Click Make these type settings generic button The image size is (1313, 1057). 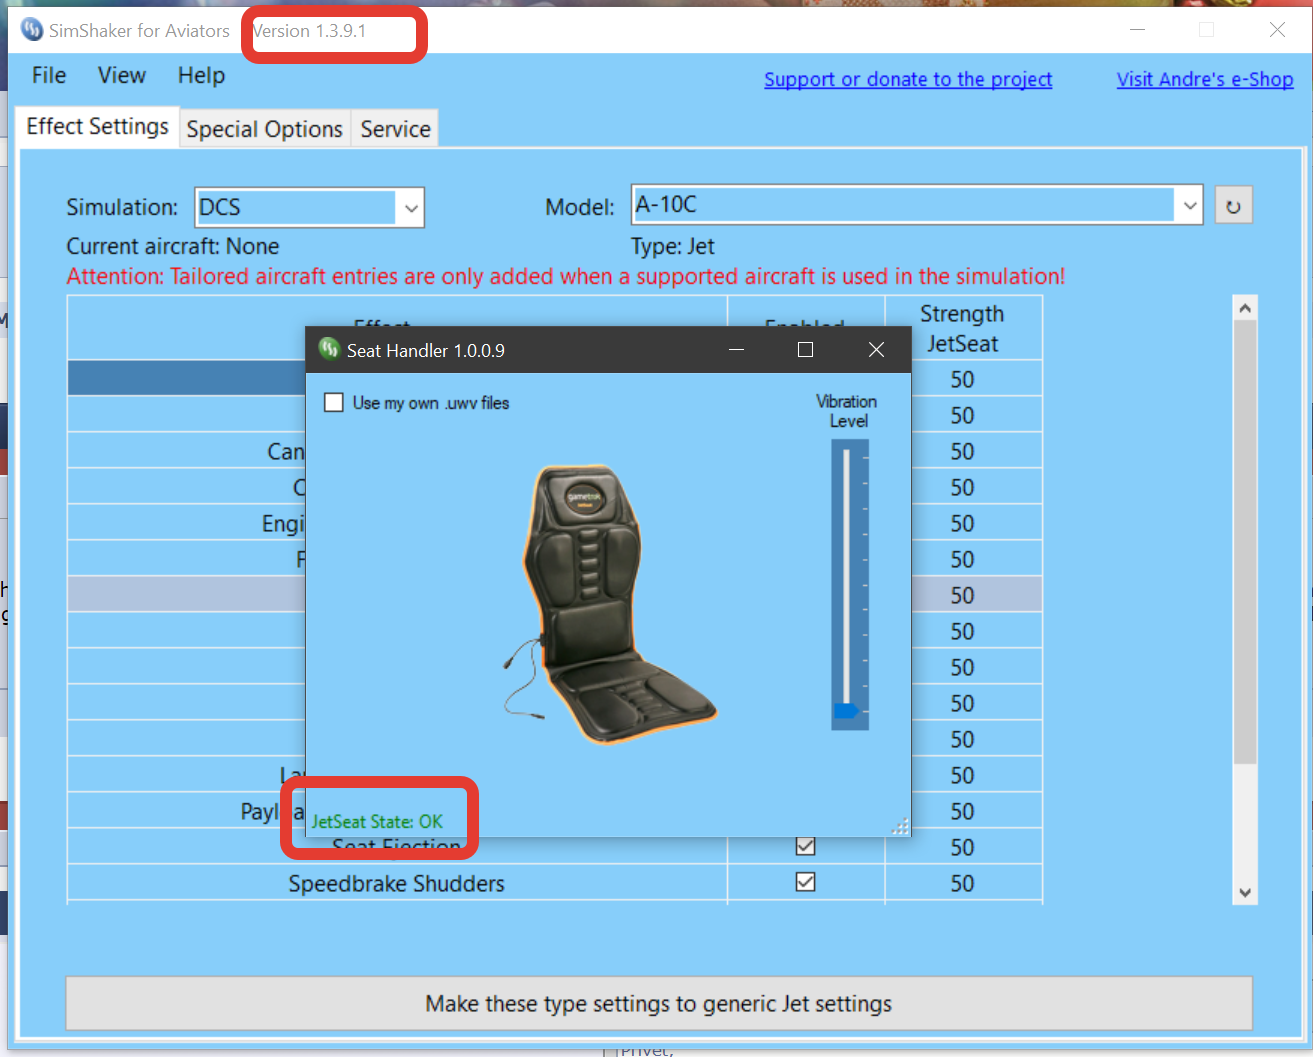(x=659, y=1003)
